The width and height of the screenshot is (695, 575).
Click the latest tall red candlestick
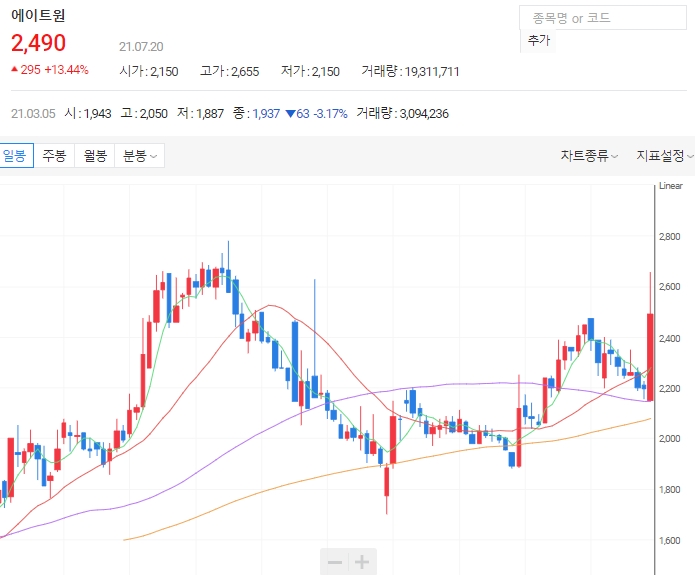click(650, 357)
